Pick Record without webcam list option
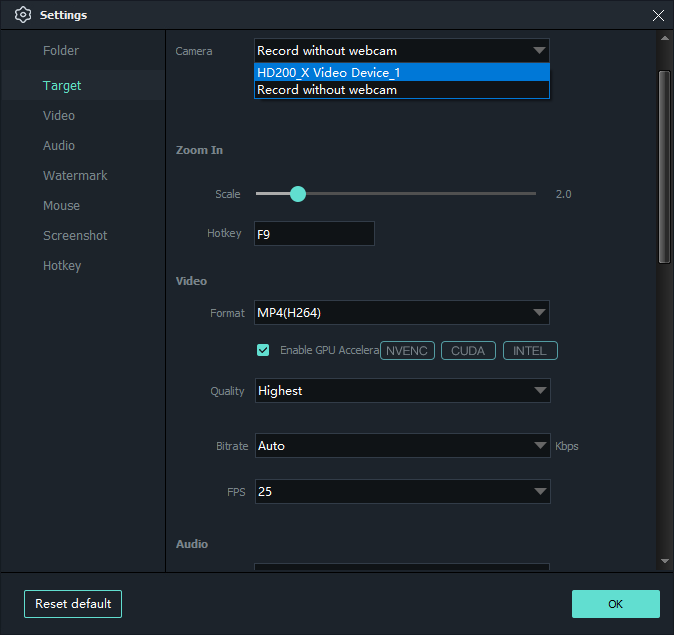Screen dimensions: 674x635 tap(401, 90)
